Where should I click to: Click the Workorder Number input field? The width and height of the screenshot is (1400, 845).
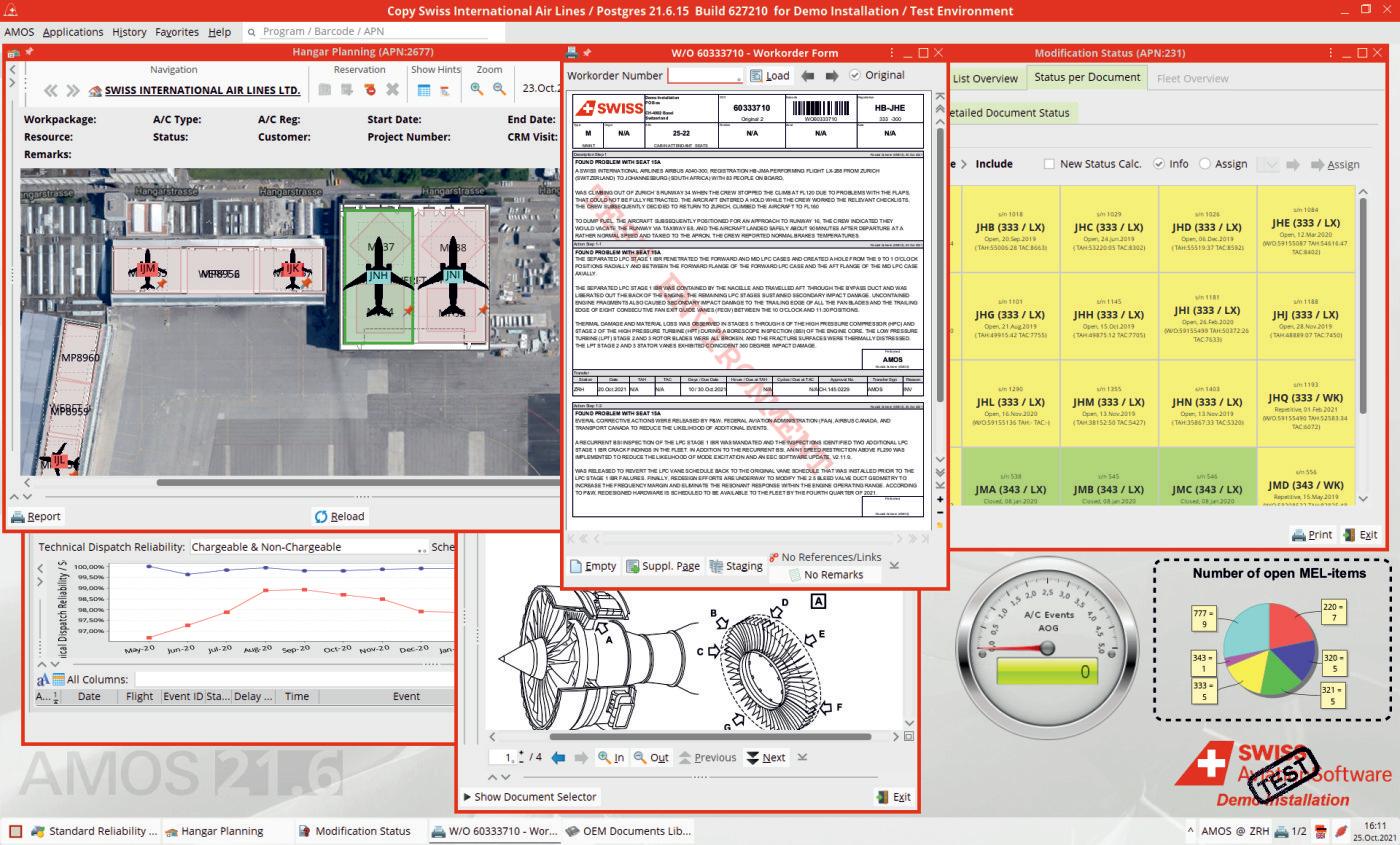coord(706,75)
